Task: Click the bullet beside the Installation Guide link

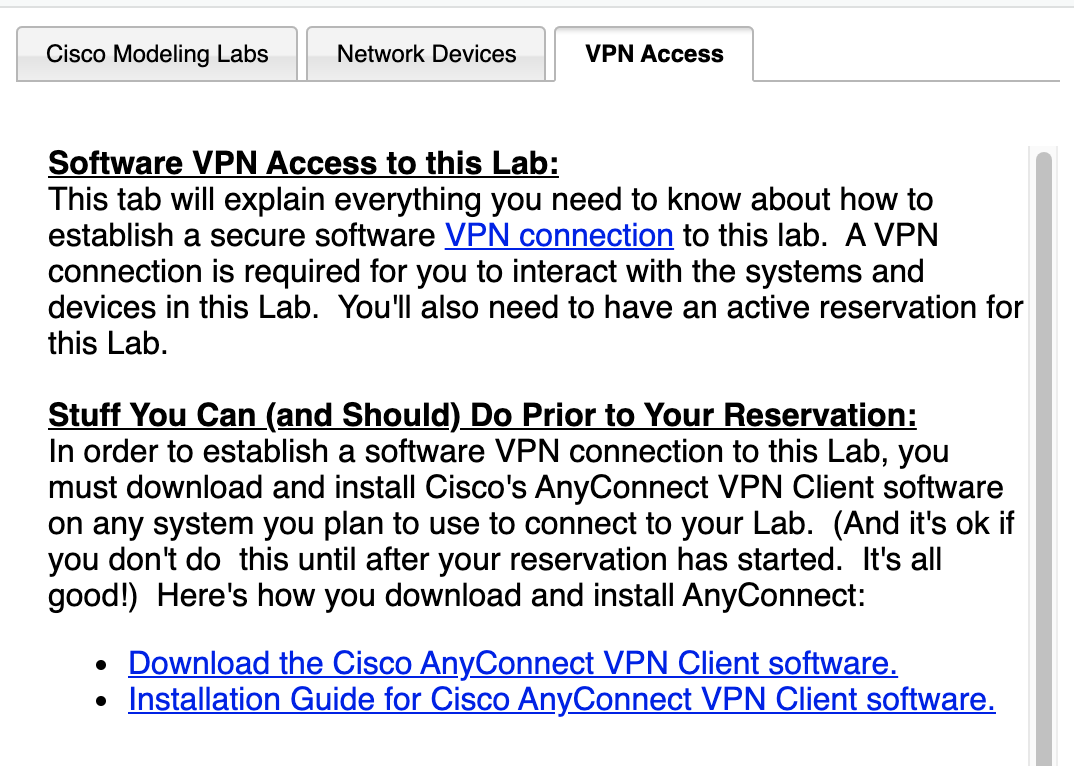Action: [100, 701]
